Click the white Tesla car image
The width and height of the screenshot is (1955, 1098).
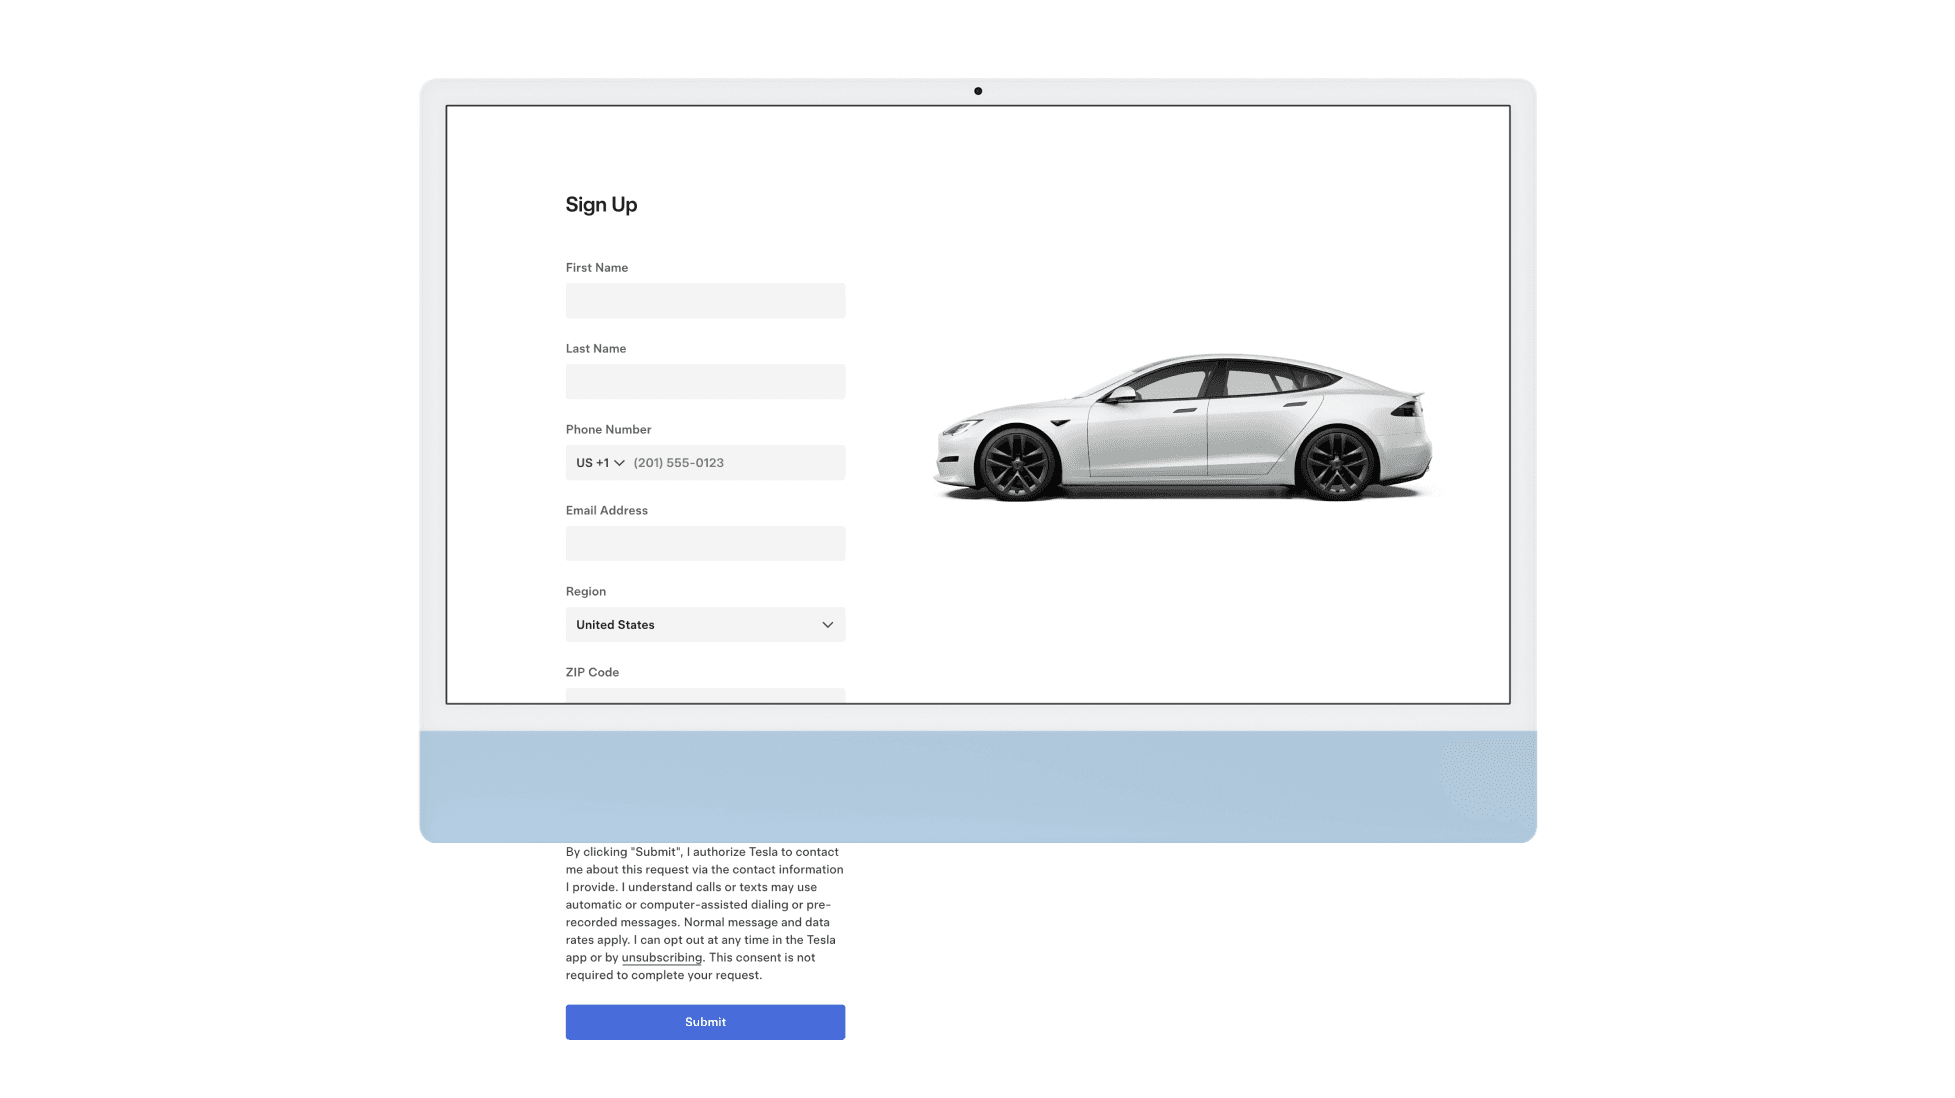pyautogui.click(x=1183, y=428)
